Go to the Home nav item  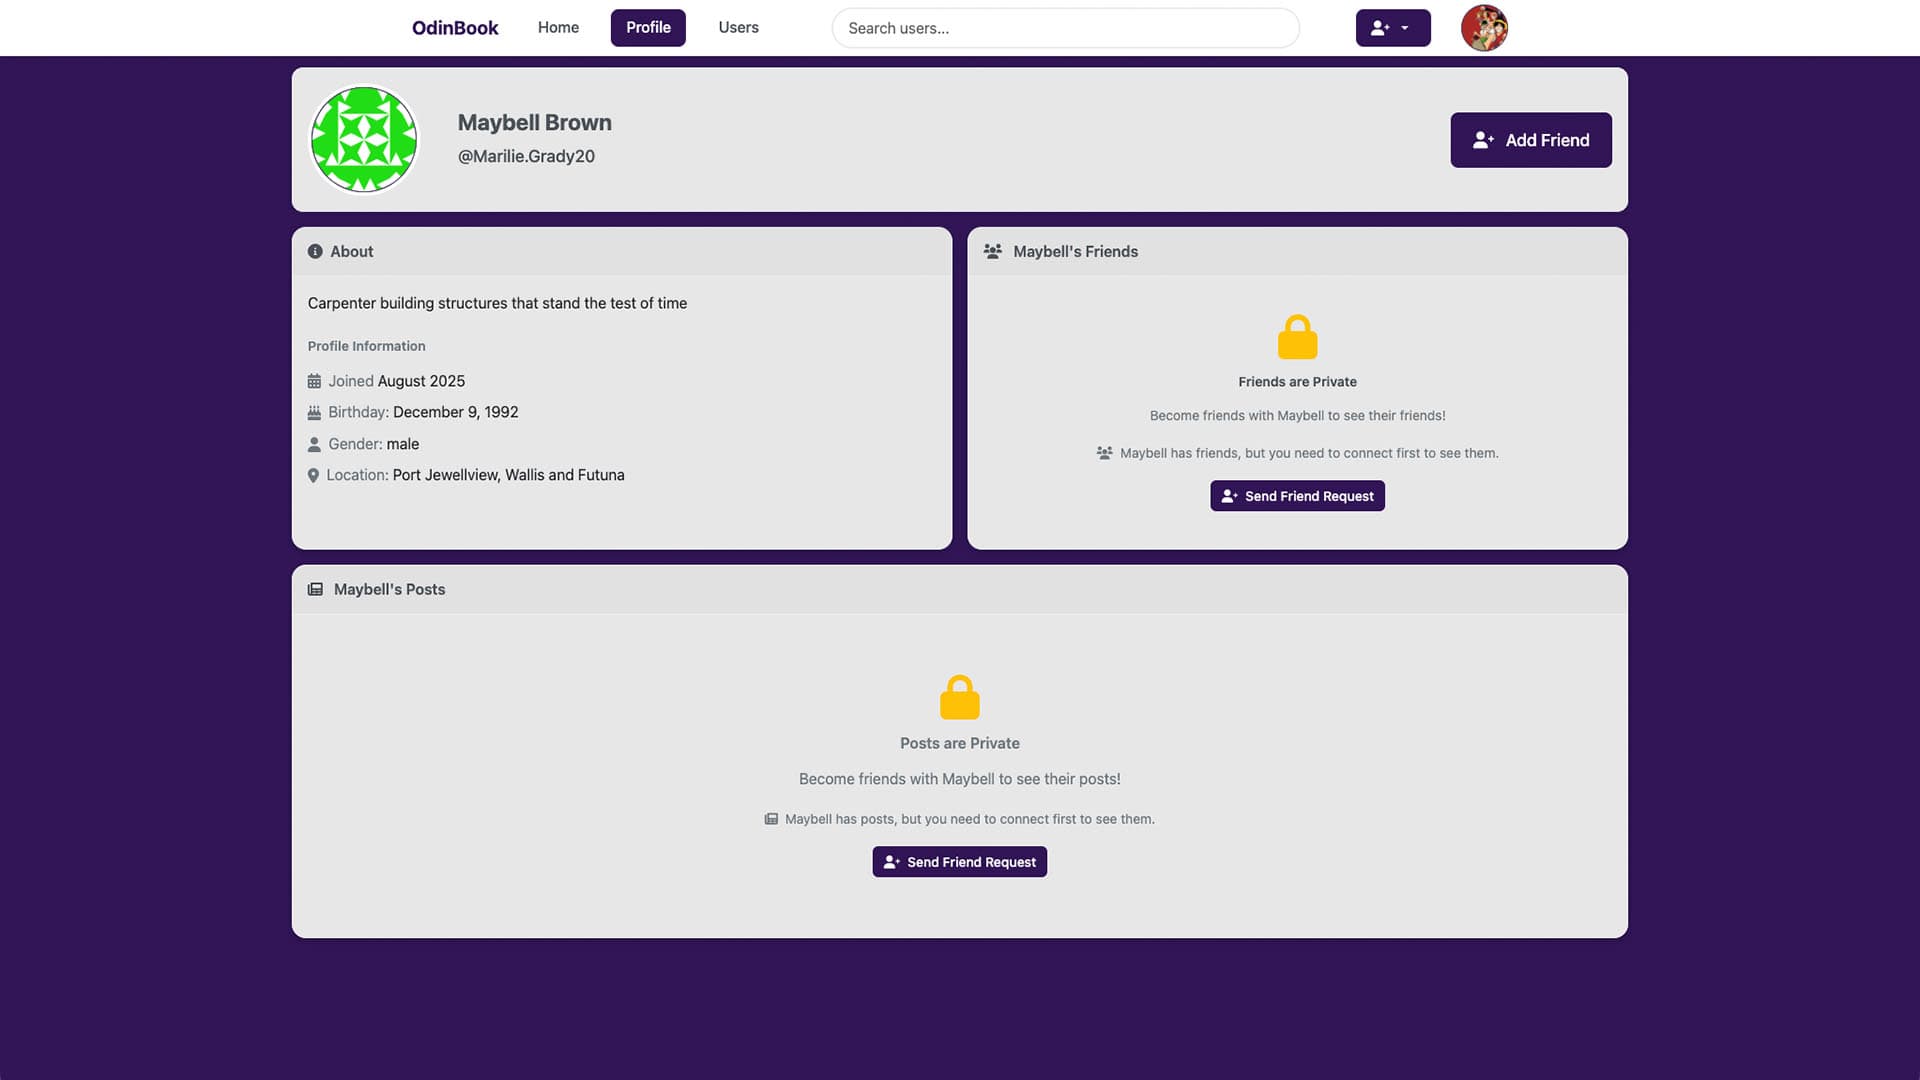[558, 28]
